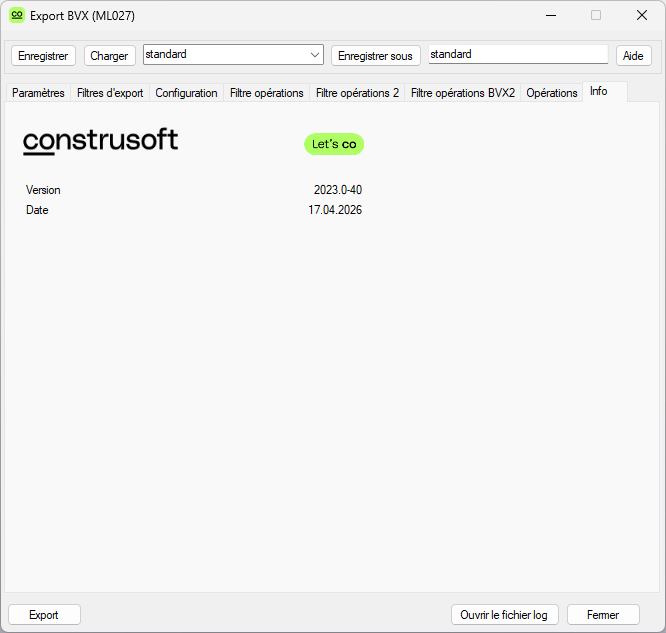Click the Enregistrer button
The width and height of the screenshot is (666, 633).
[43, 56]
